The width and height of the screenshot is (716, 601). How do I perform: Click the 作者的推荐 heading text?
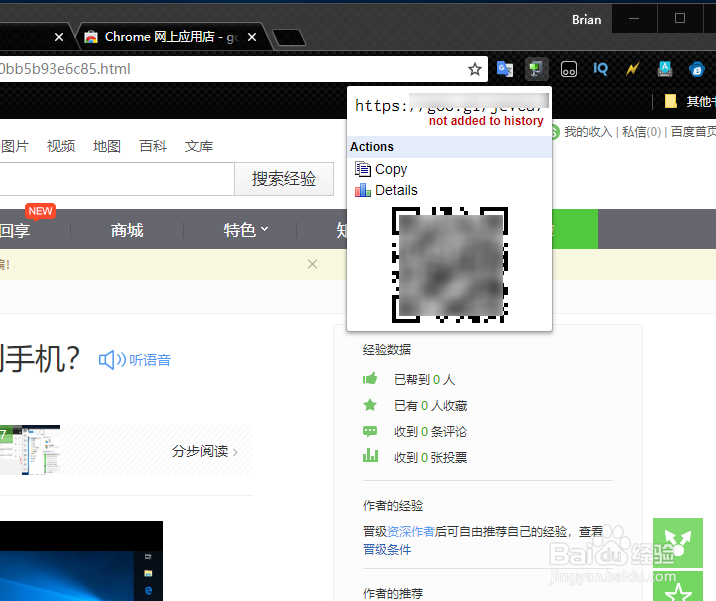coord(393,593)
